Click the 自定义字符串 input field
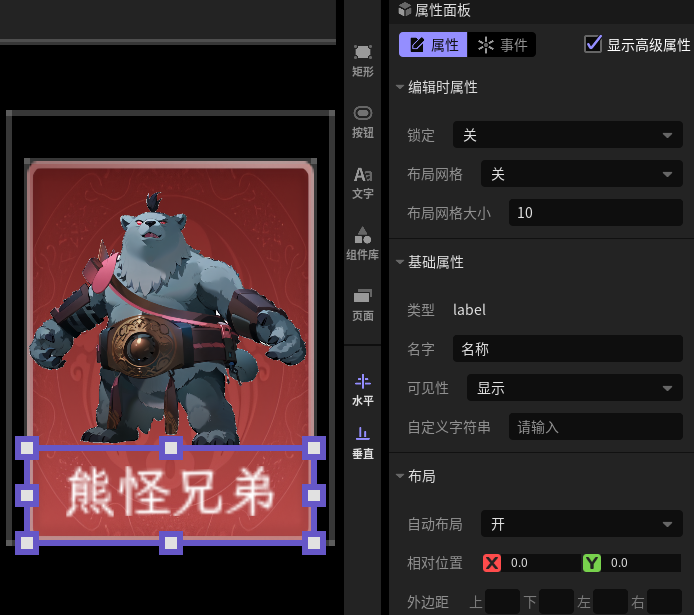The width and height of the screenshot is (694, 615). [595, 427]
